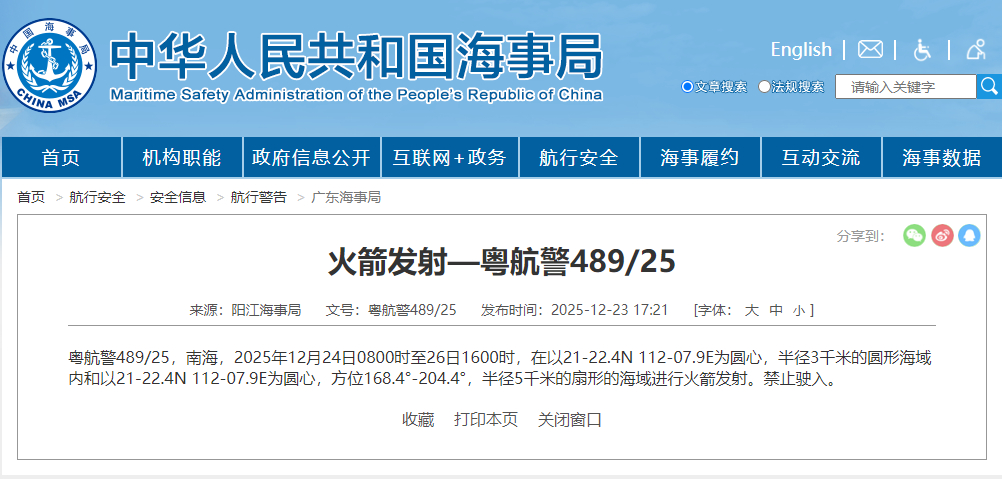Click 航行警告 in the breadcrumb
Viewport: 1002px width, 479px height.
[258, 197]
